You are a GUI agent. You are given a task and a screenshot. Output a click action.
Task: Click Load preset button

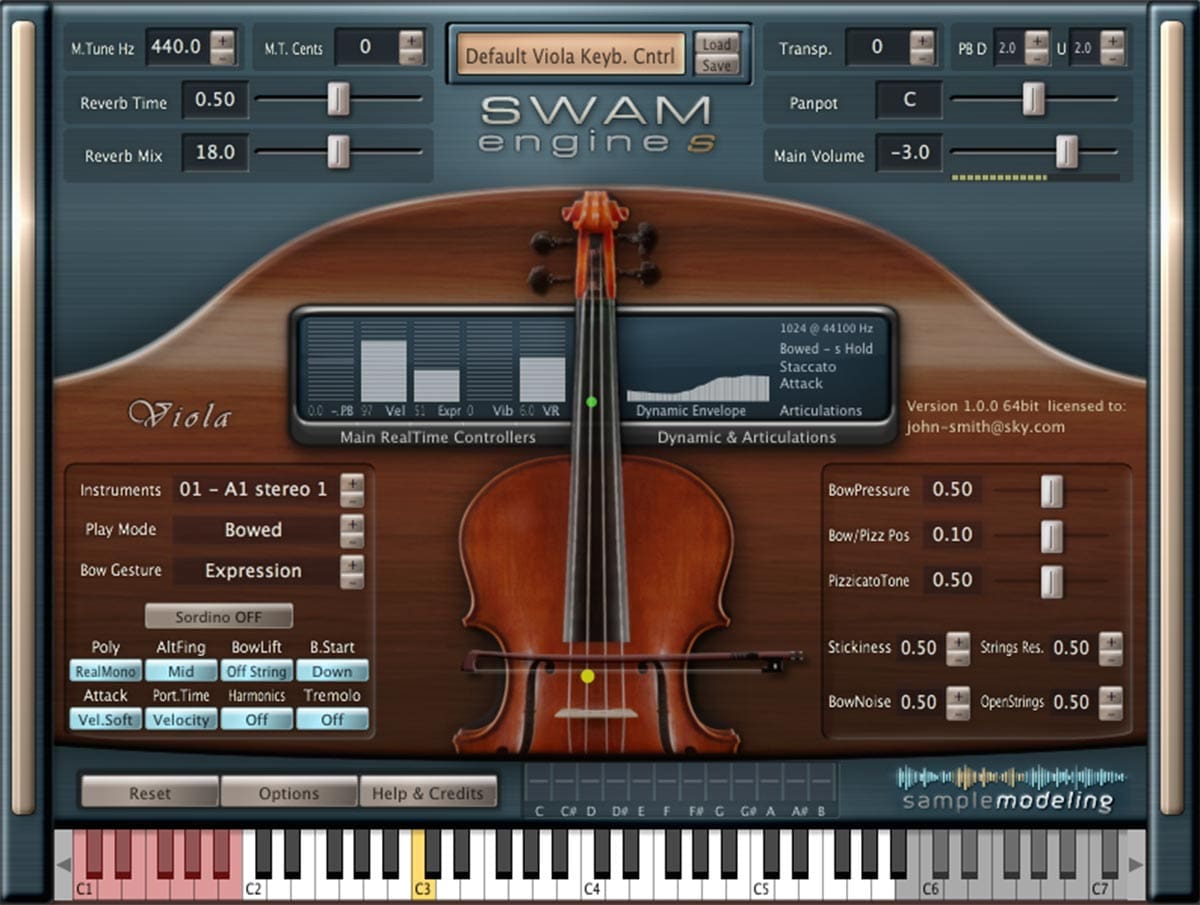[x=716, y=45]
